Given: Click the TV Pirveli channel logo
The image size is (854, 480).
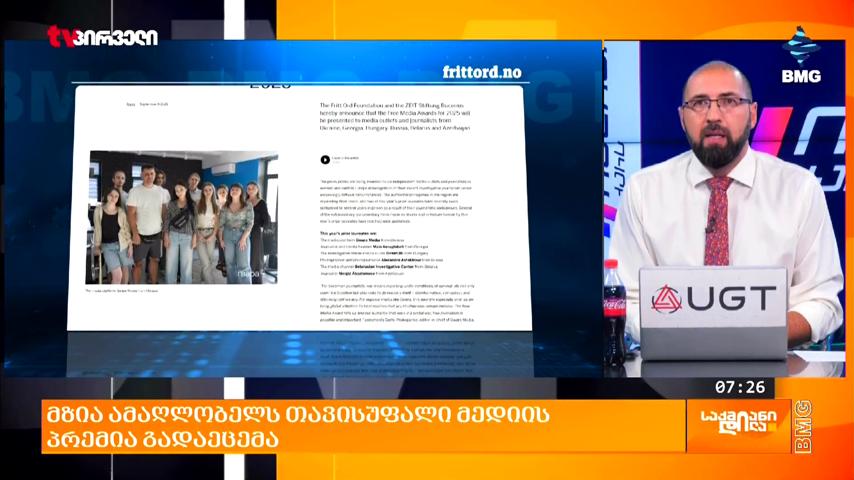Looking at the screenshot, I should tap(102, 37).
